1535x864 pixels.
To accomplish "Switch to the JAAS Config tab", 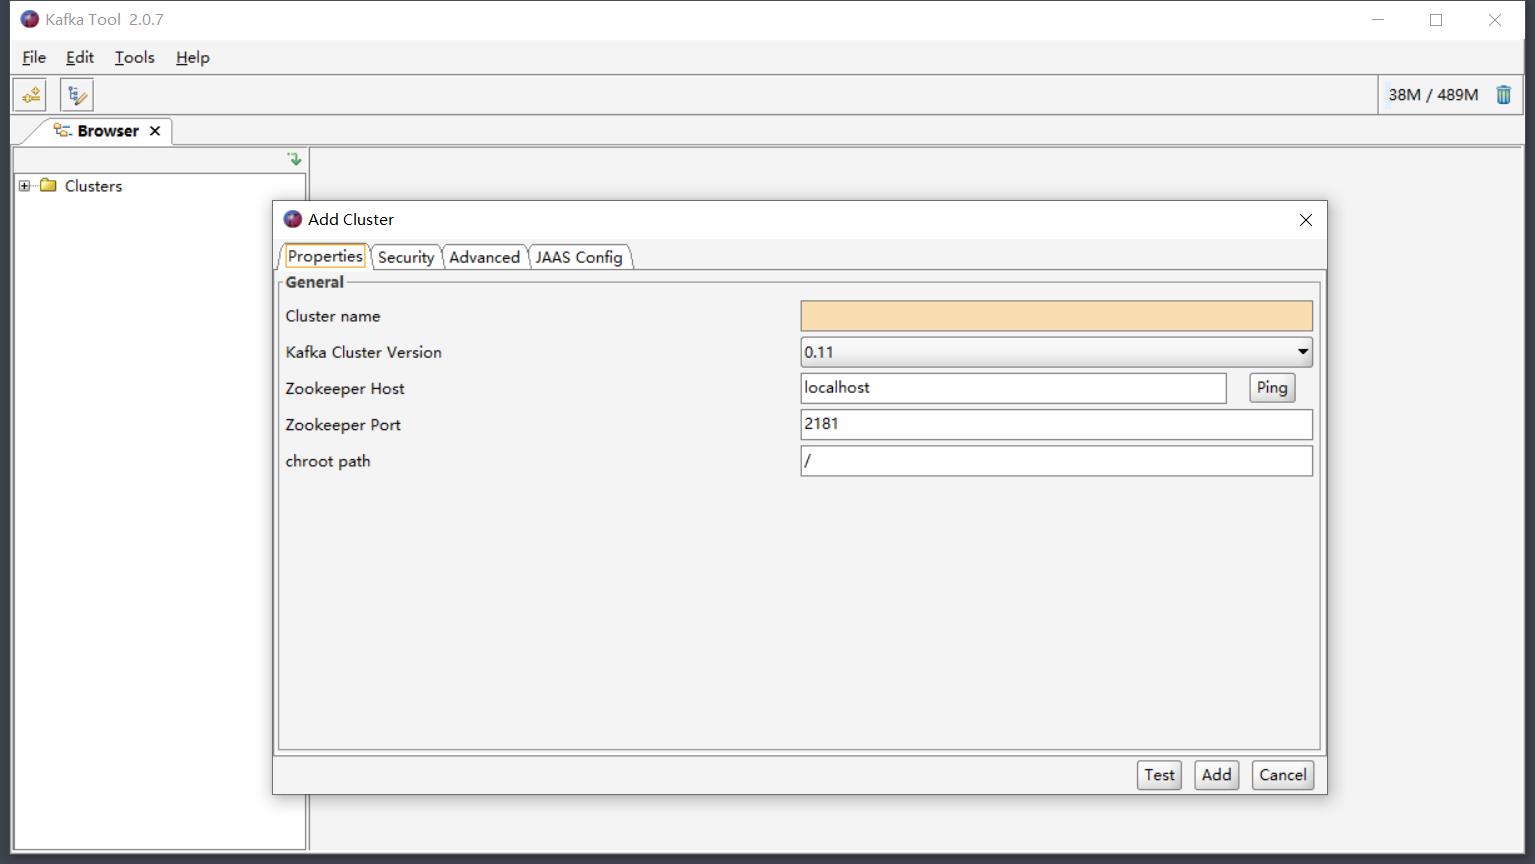I will tap(579, 257).
